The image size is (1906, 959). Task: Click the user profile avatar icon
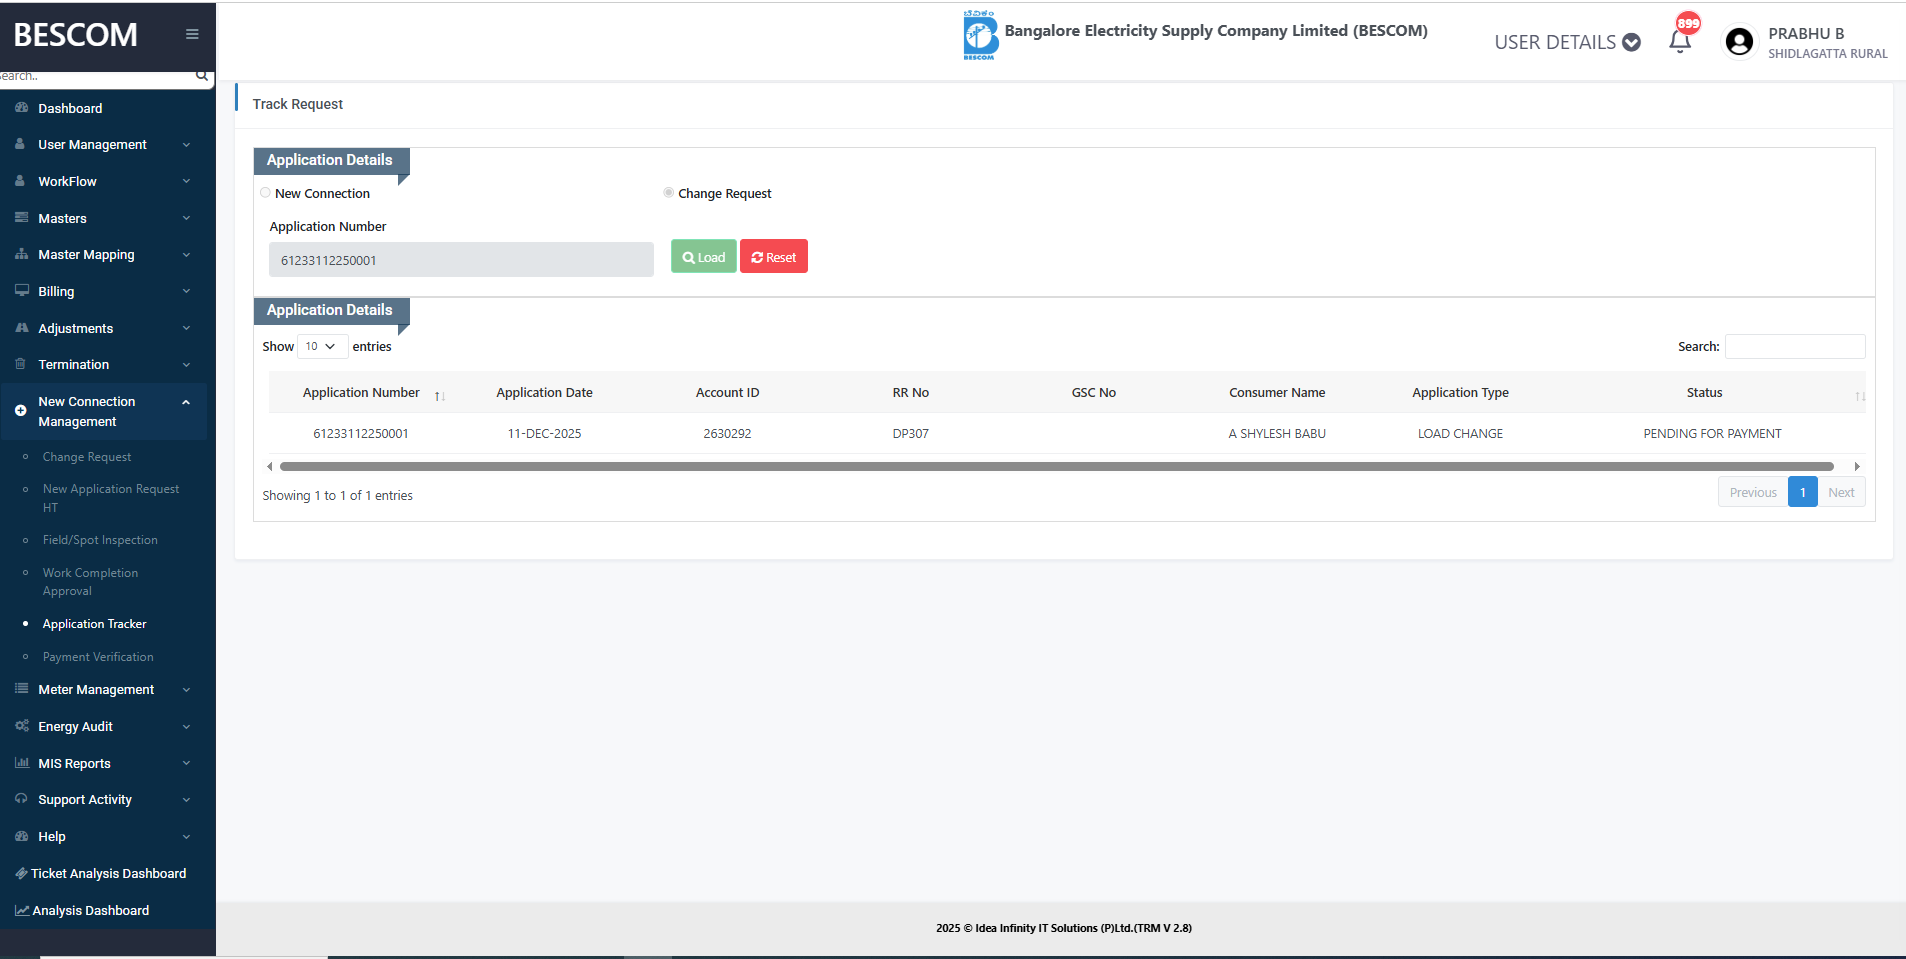[x=1739, y=42]
